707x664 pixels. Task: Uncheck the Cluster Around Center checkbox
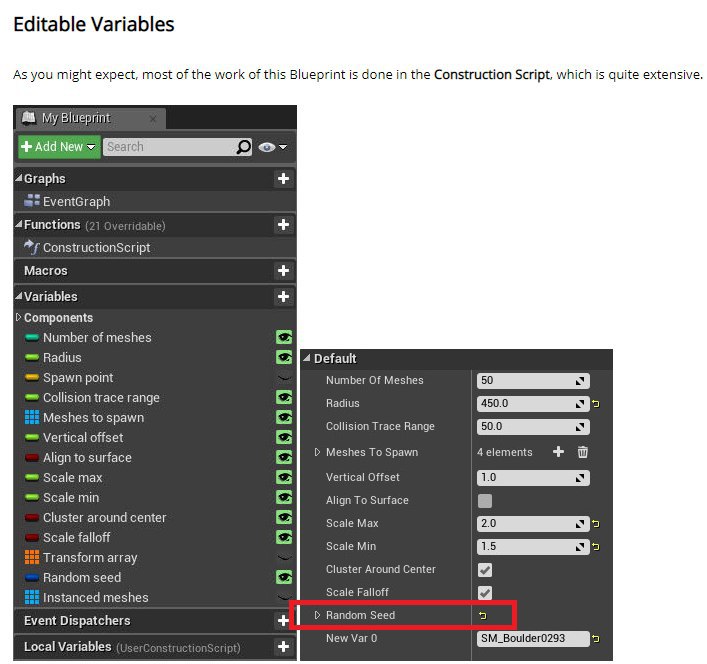tap(485, 569)
